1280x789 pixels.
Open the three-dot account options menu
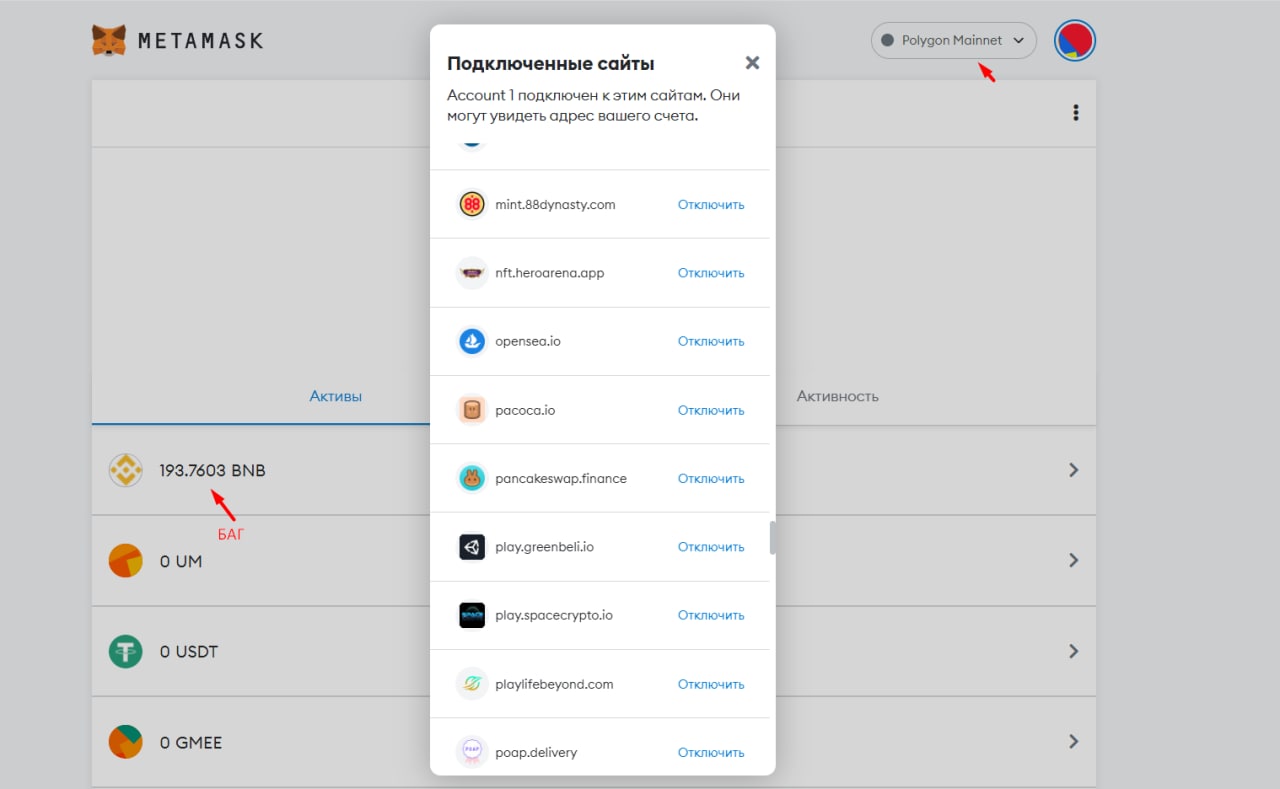tap(1075, 113)
